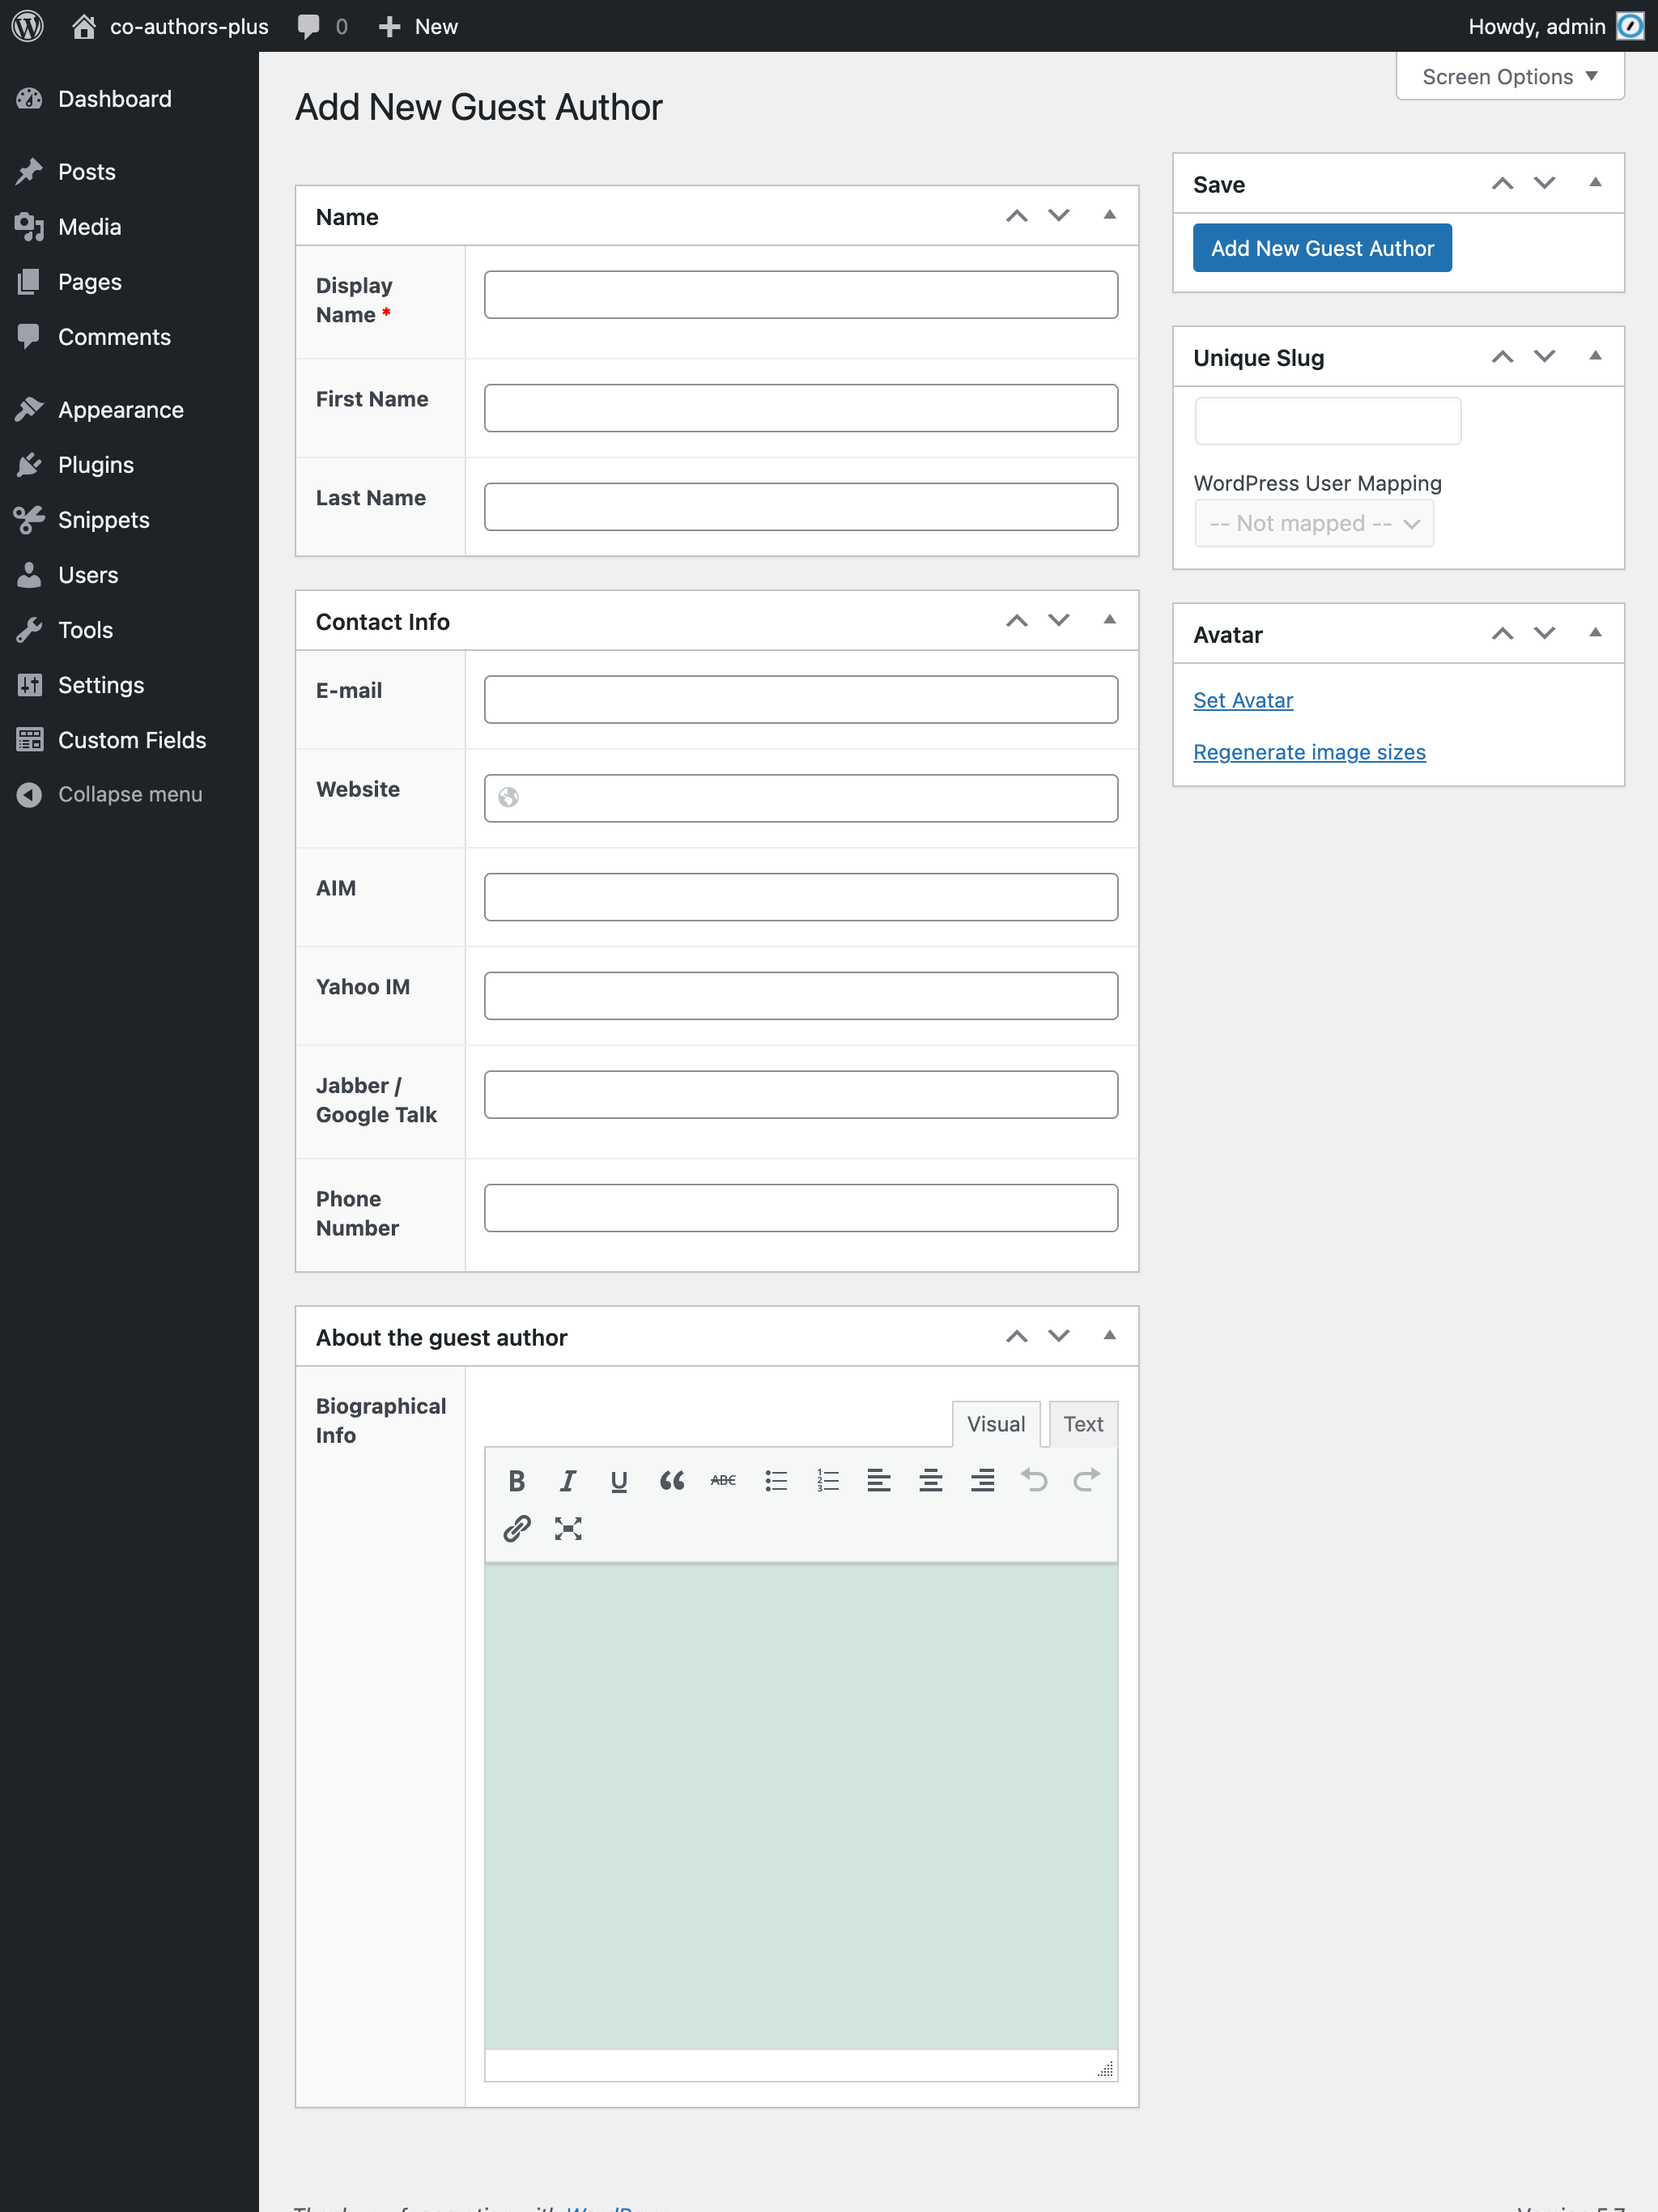Image resolution: width=1658 pixels, height=2212 pixels.
Task: Click the Undo icon in the editor
Action: click(x=1035, y=1481)
